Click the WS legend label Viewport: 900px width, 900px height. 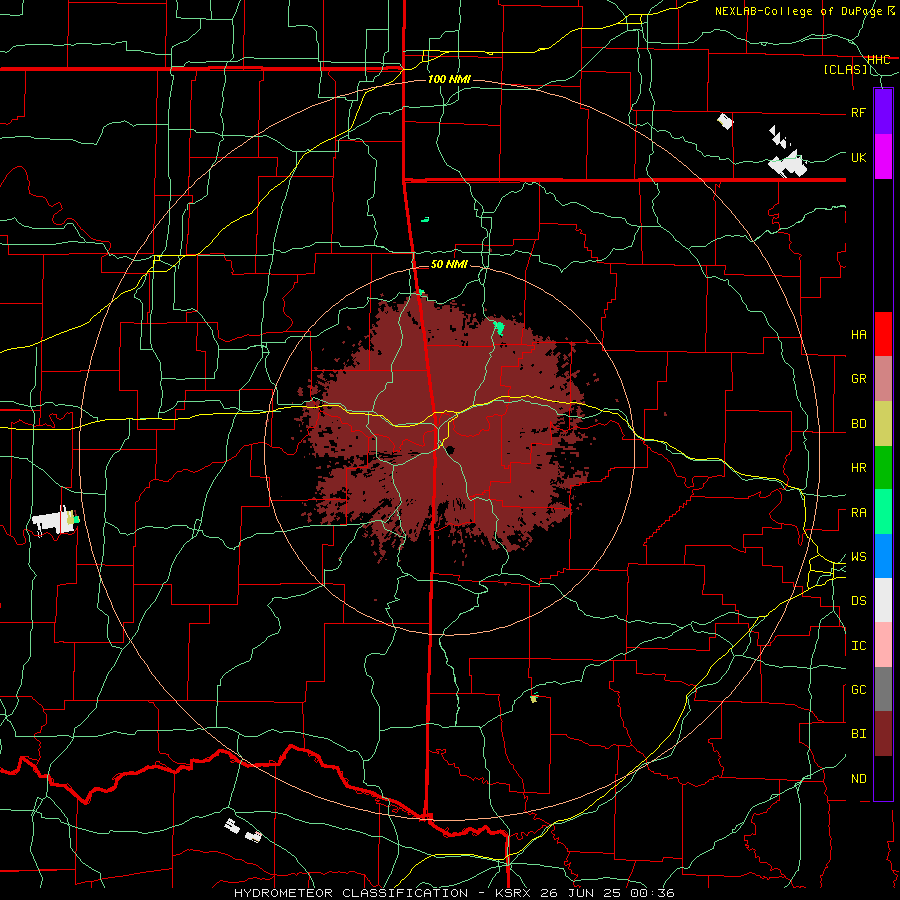tap(859, 557)
